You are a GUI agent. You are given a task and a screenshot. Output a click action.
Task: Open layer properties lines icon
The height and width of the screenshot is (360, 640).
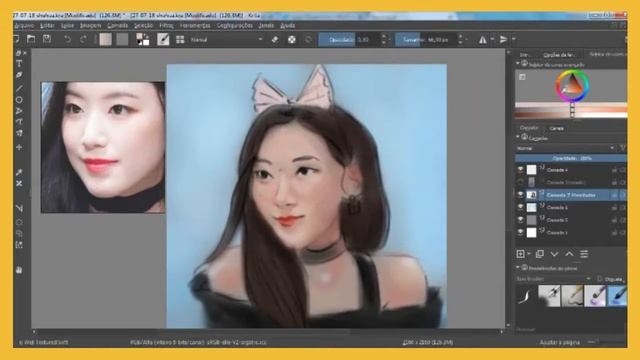(x=584, y=254)
